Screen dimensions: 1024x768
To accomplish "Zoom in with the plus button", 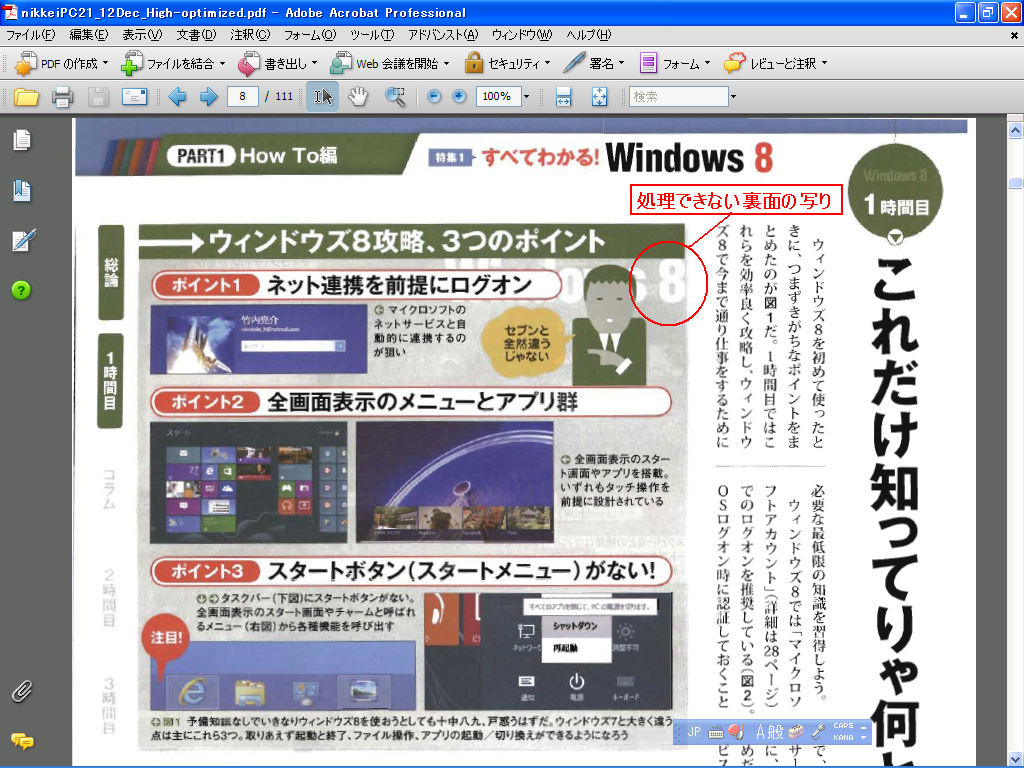I will (459, 97).
